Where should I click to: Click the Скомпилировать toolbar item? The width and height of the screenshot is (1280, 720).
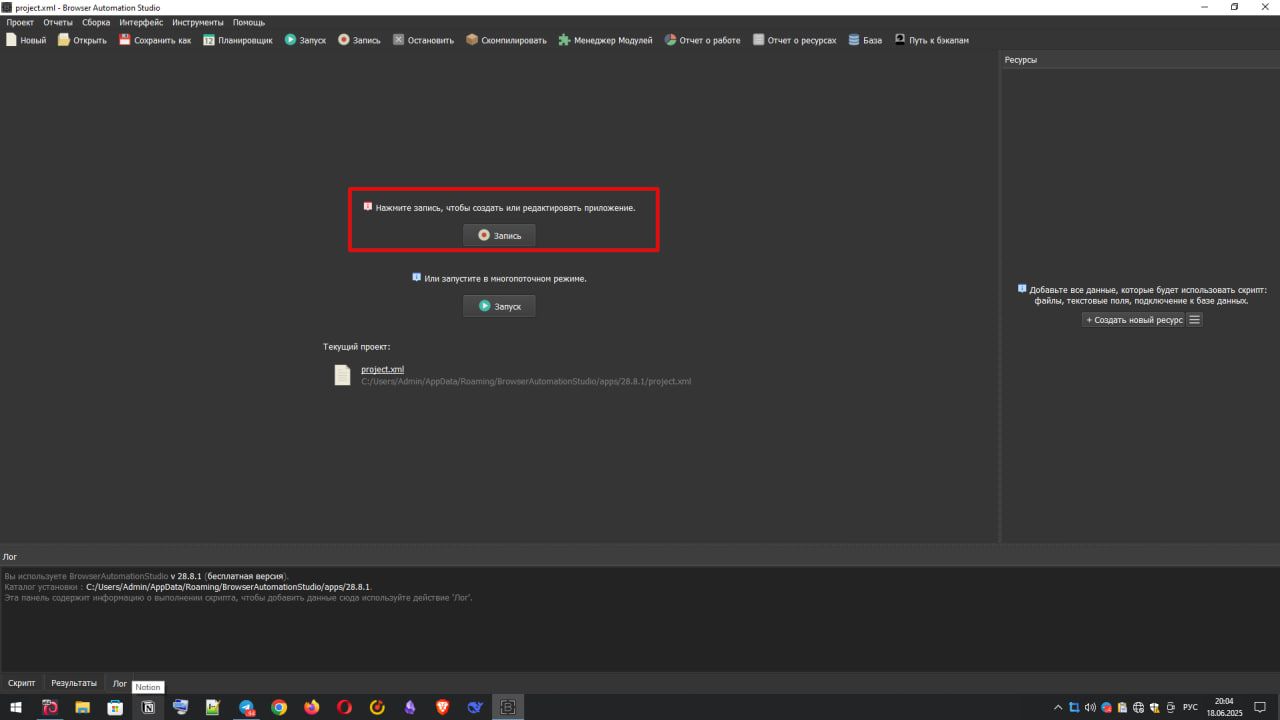[506, 40]
